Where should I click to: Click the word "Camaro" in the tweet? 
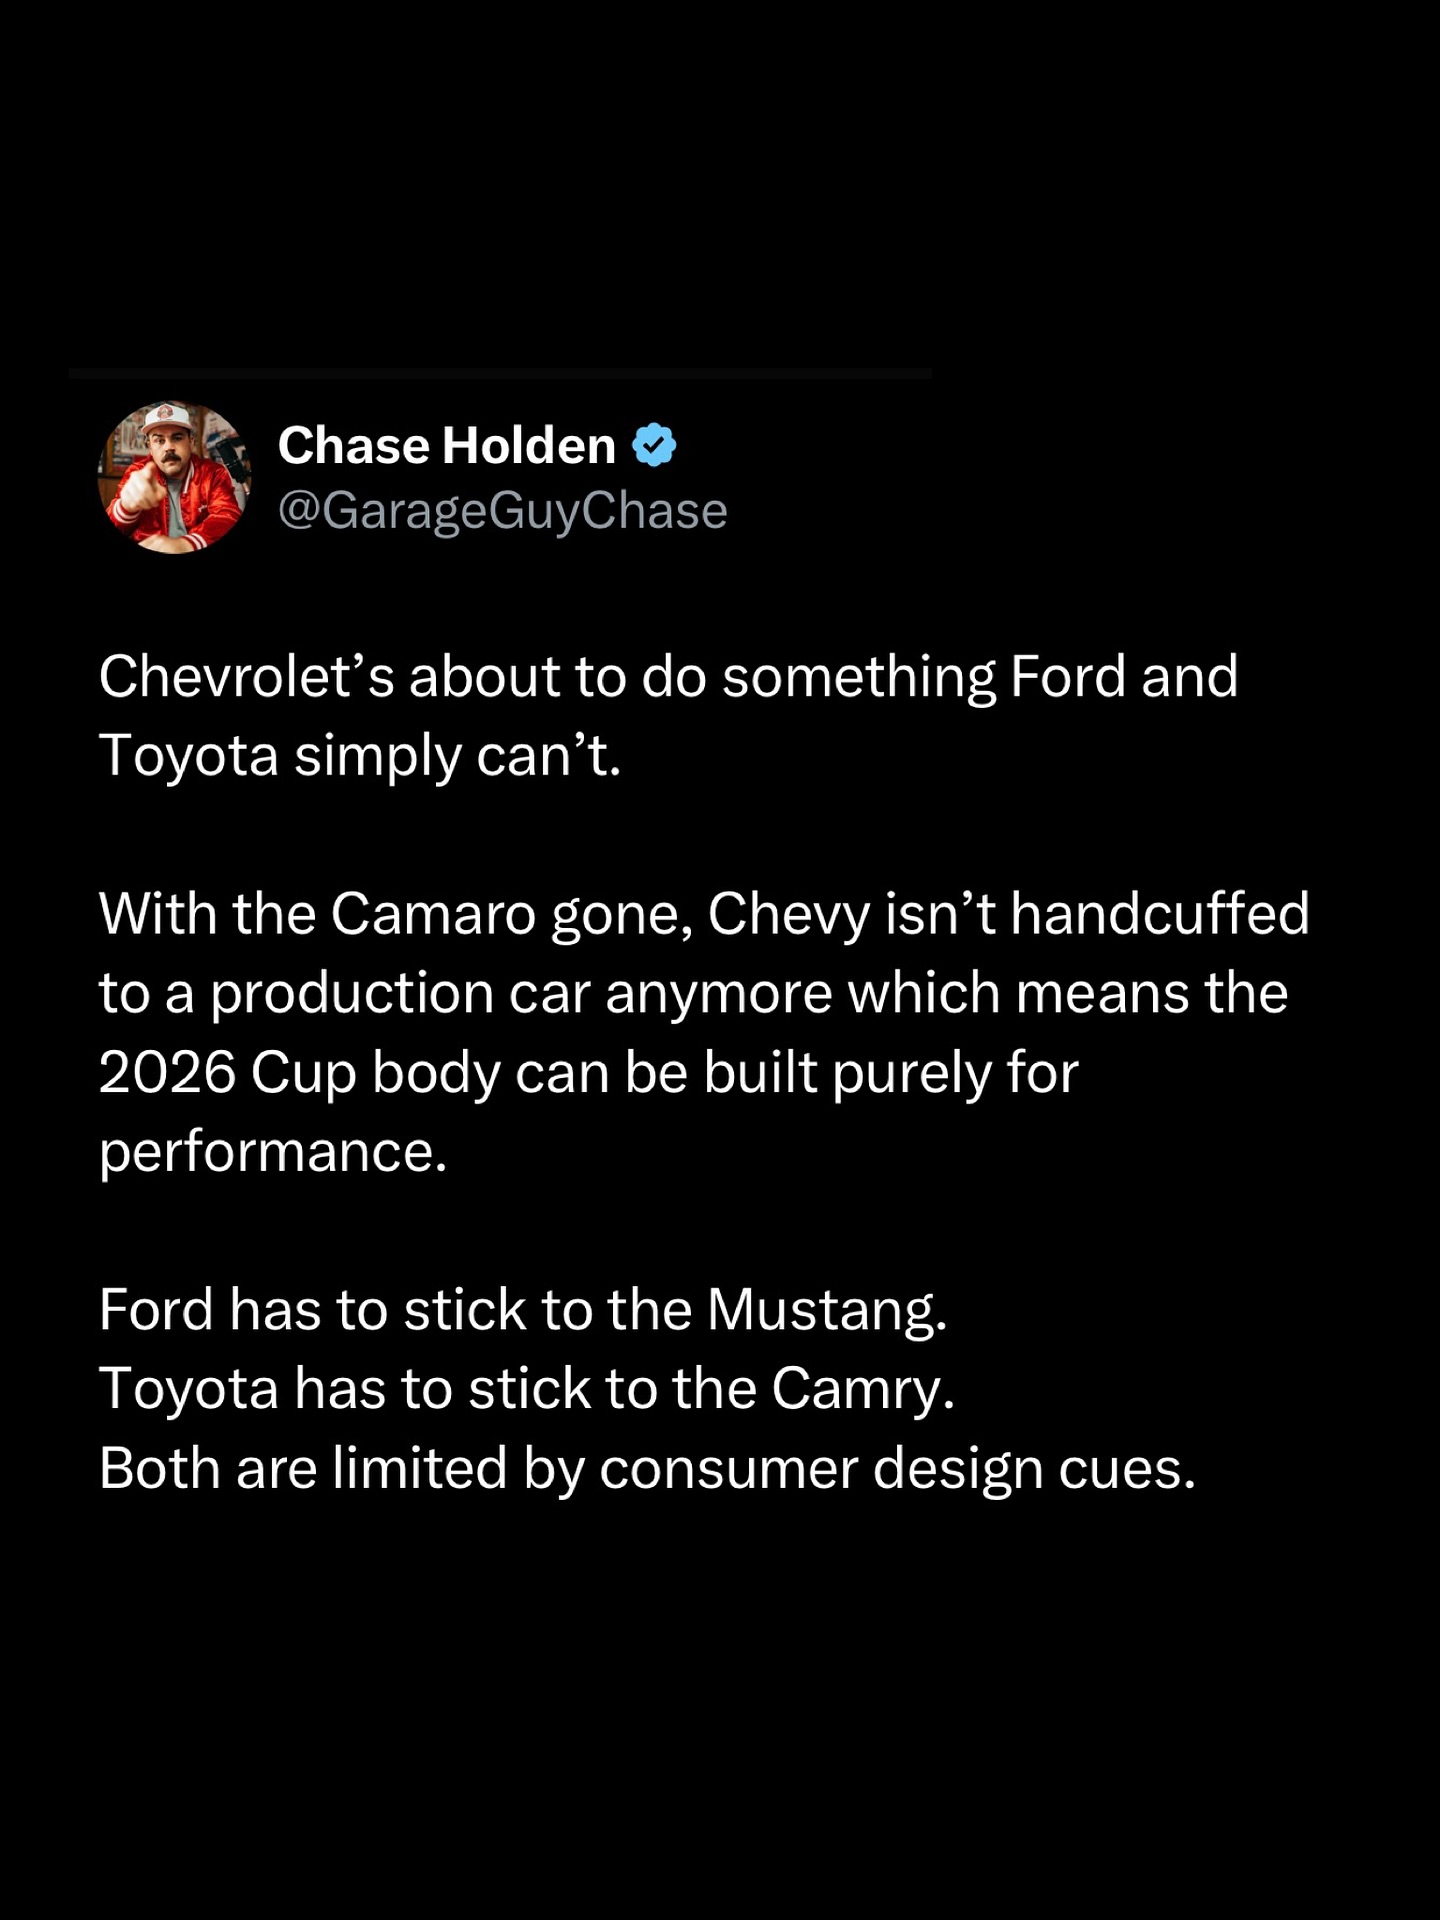click(433, 914)
